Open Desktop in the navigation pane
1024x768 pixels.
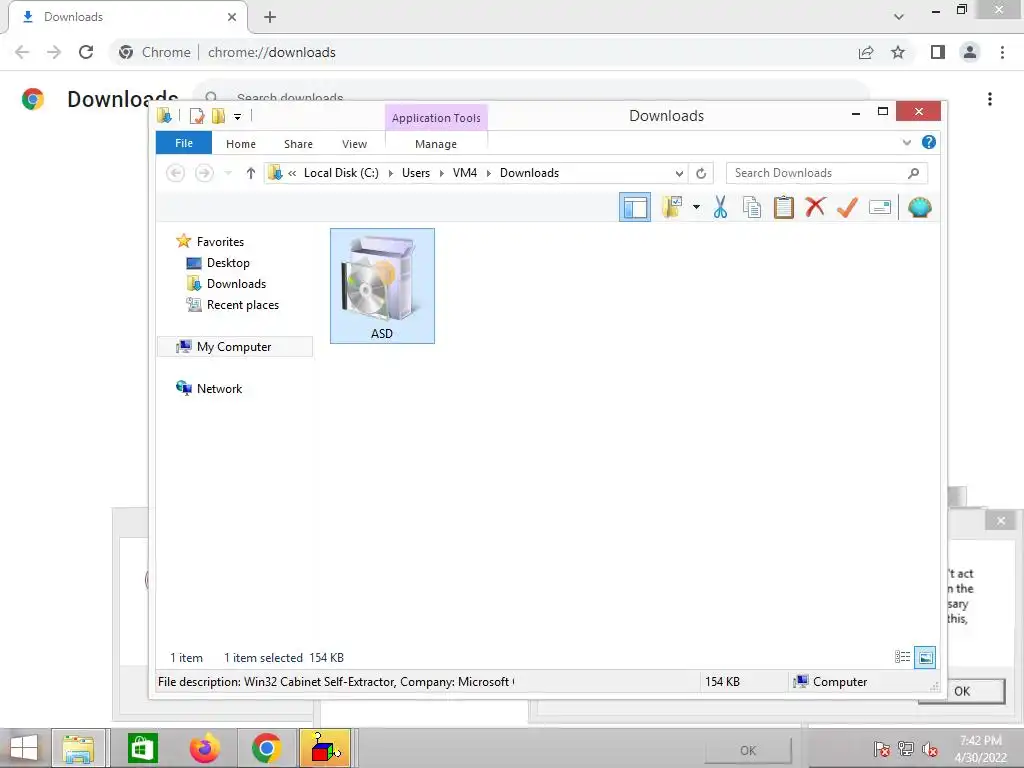tap(228, 263)
